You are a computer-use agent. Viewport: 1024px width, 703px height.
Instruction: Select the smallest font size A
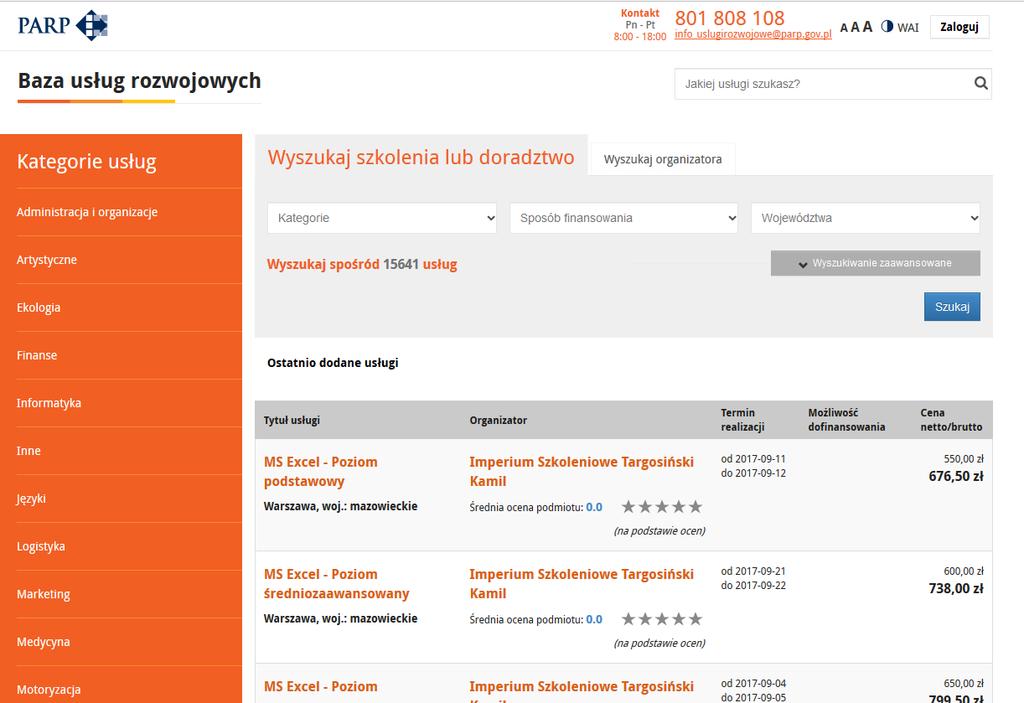click(843, 28)
